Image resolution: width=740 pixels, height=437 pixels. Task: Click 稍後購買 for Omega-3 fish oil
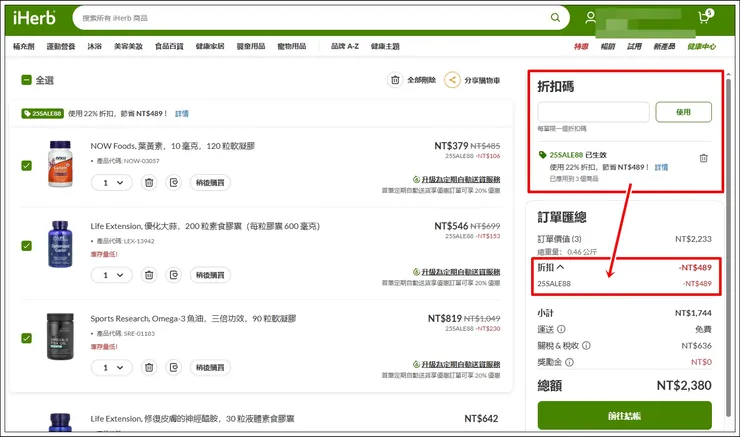pos(210,367)
